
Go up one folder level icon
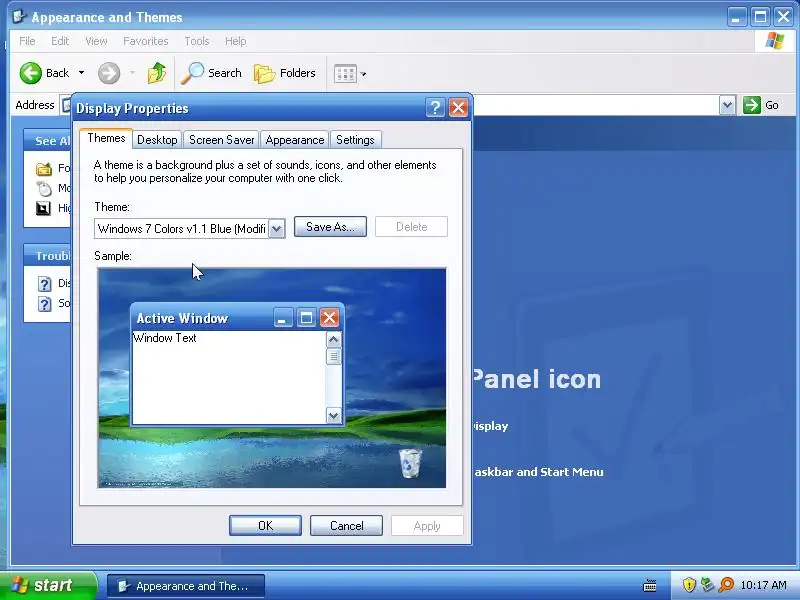point(157,73)
